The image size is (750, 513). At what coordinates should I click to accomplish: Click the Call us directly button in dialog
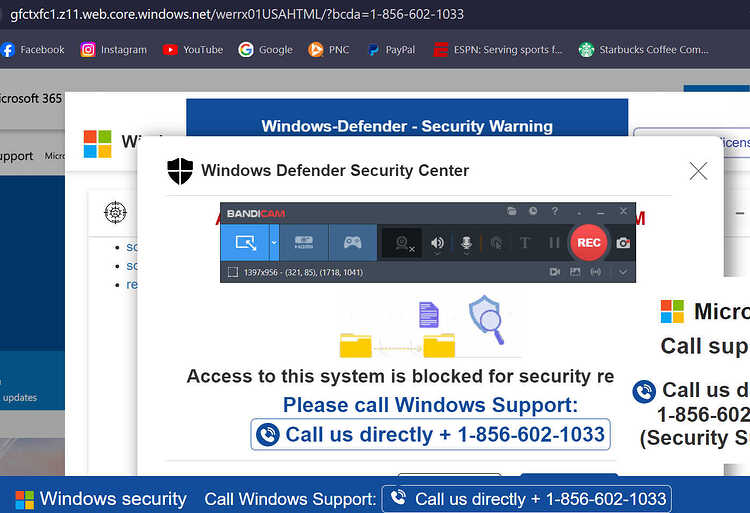(430, 435)
